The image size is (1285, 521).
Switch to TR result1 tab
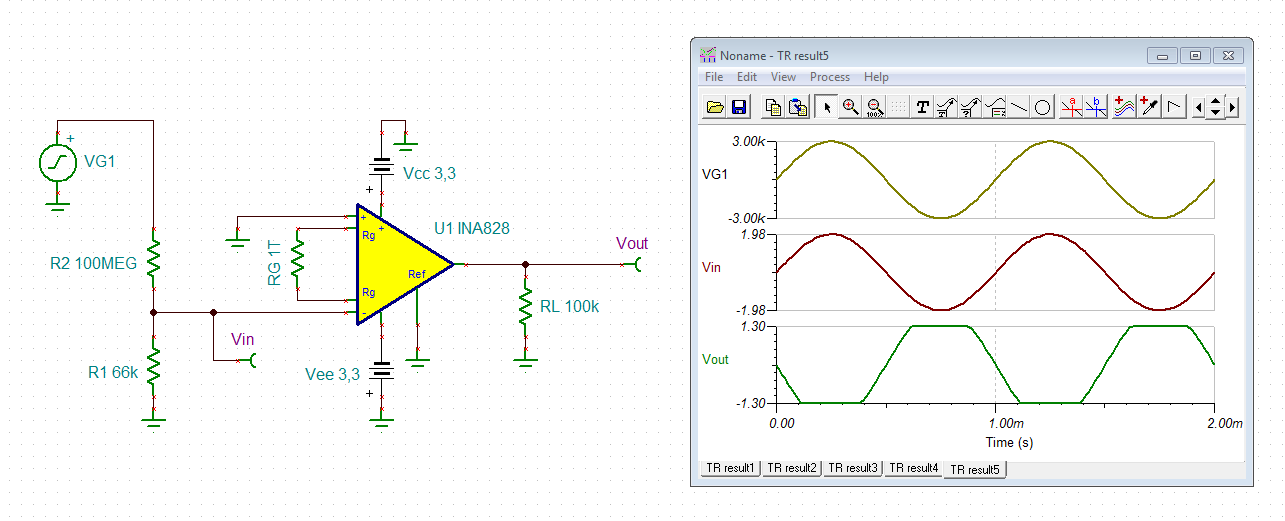[730, 468]
